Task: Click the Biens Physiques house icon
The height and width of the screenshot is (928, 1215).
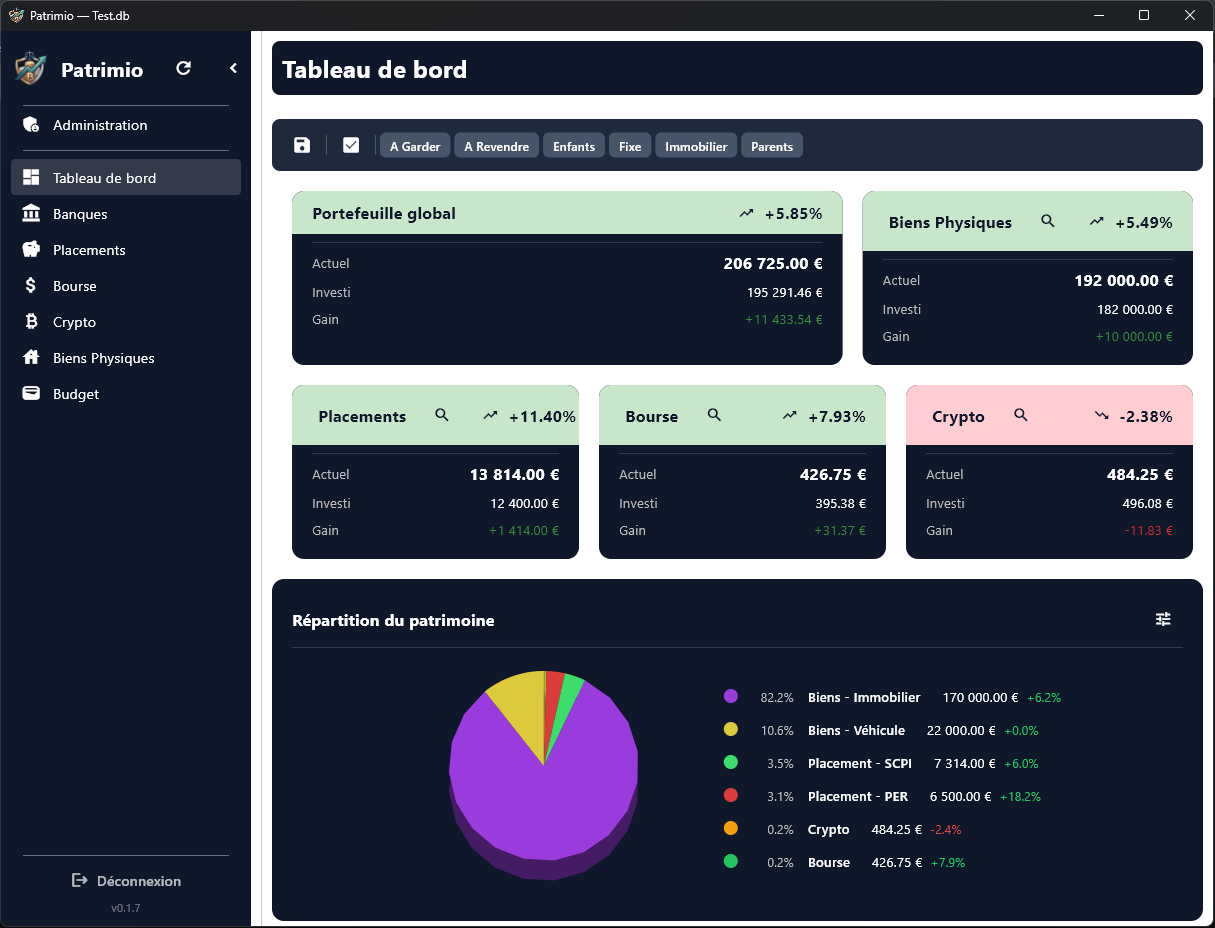Action: coord(31,358)
